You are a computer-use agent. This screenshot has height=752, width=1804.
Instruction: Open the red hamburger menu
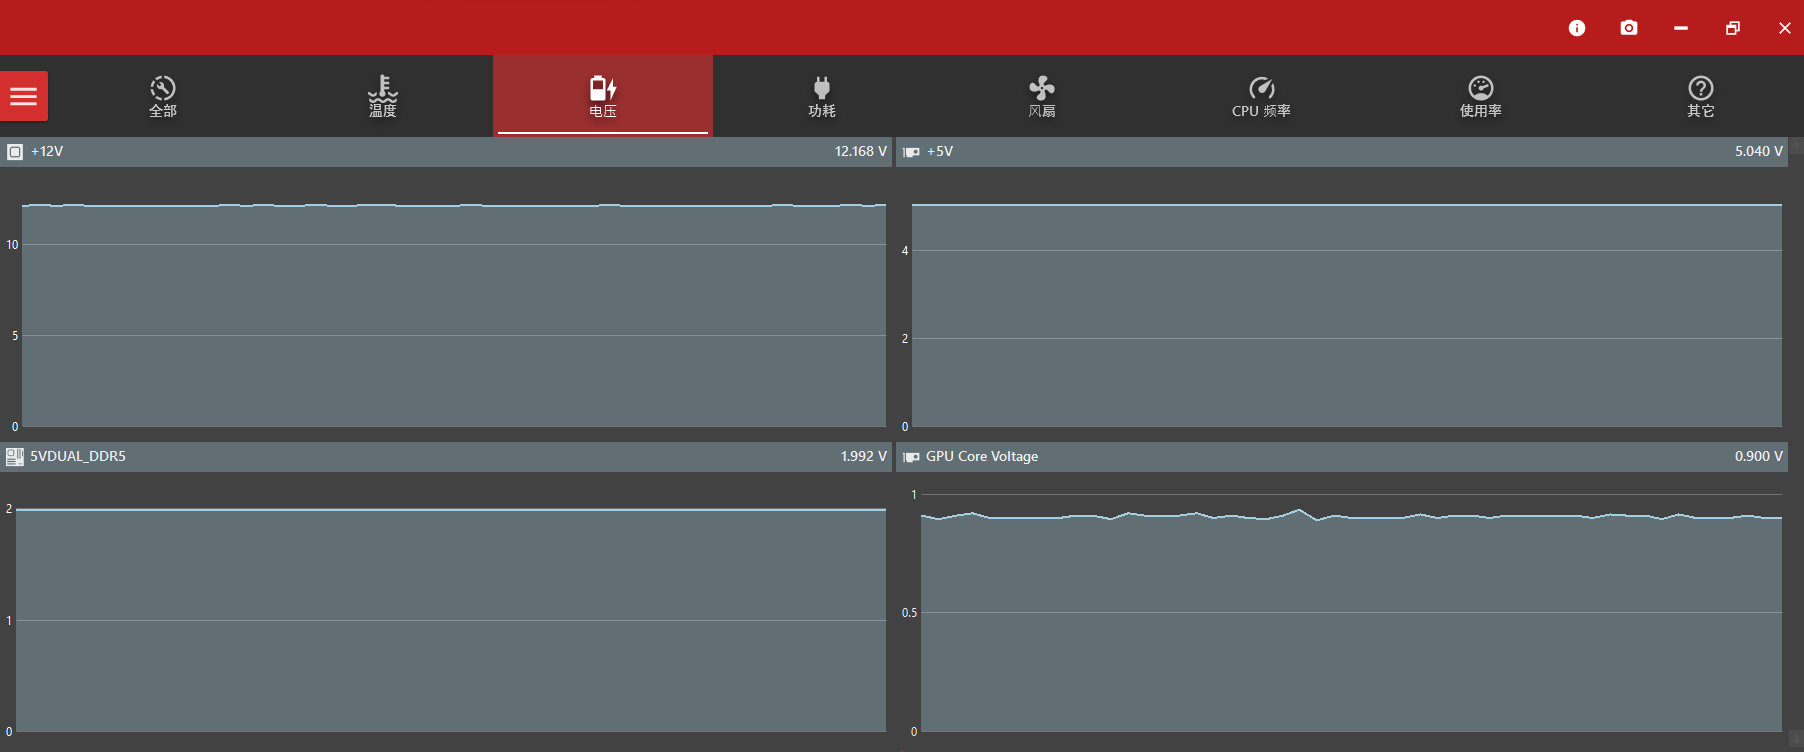[x=24, y=96]
